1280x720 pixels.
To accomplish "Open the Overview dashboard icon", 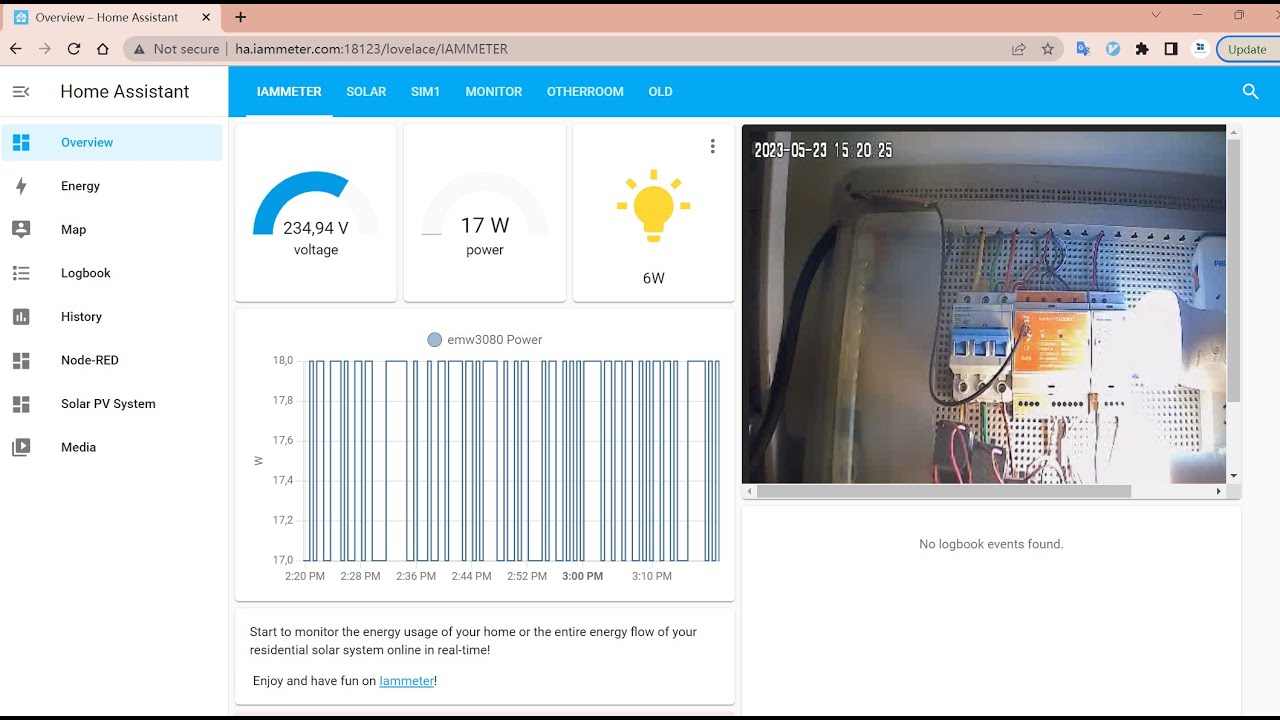I will point(21,142).
